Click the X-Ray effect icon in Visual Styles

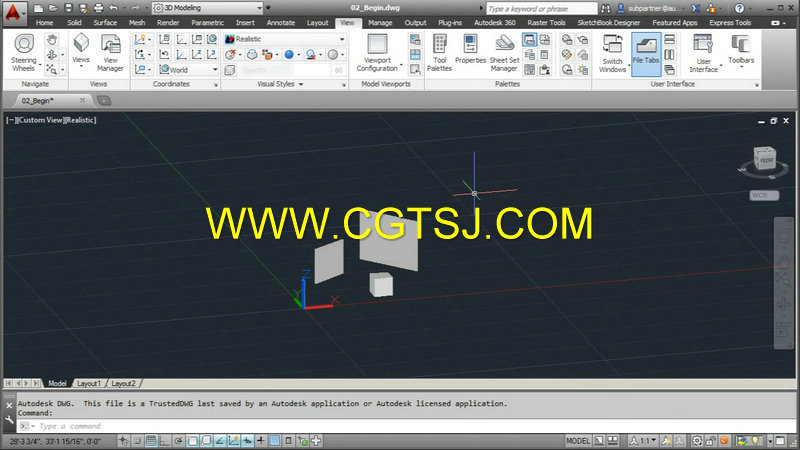coord(230,69)
